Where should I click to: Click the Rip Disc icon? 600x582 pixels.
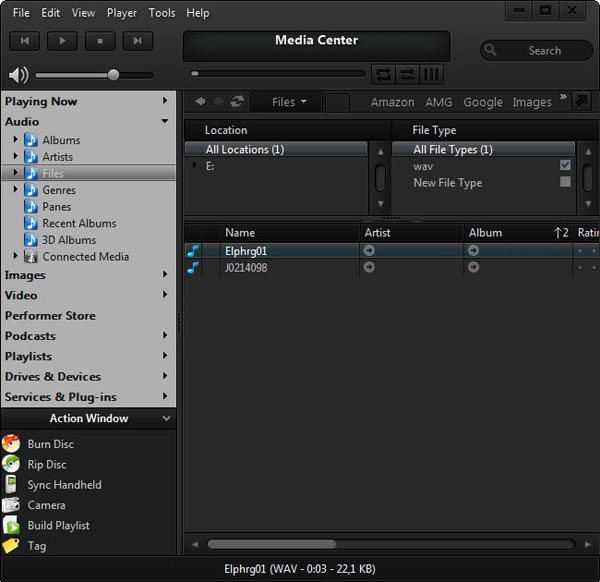click(x=11, y=464)
